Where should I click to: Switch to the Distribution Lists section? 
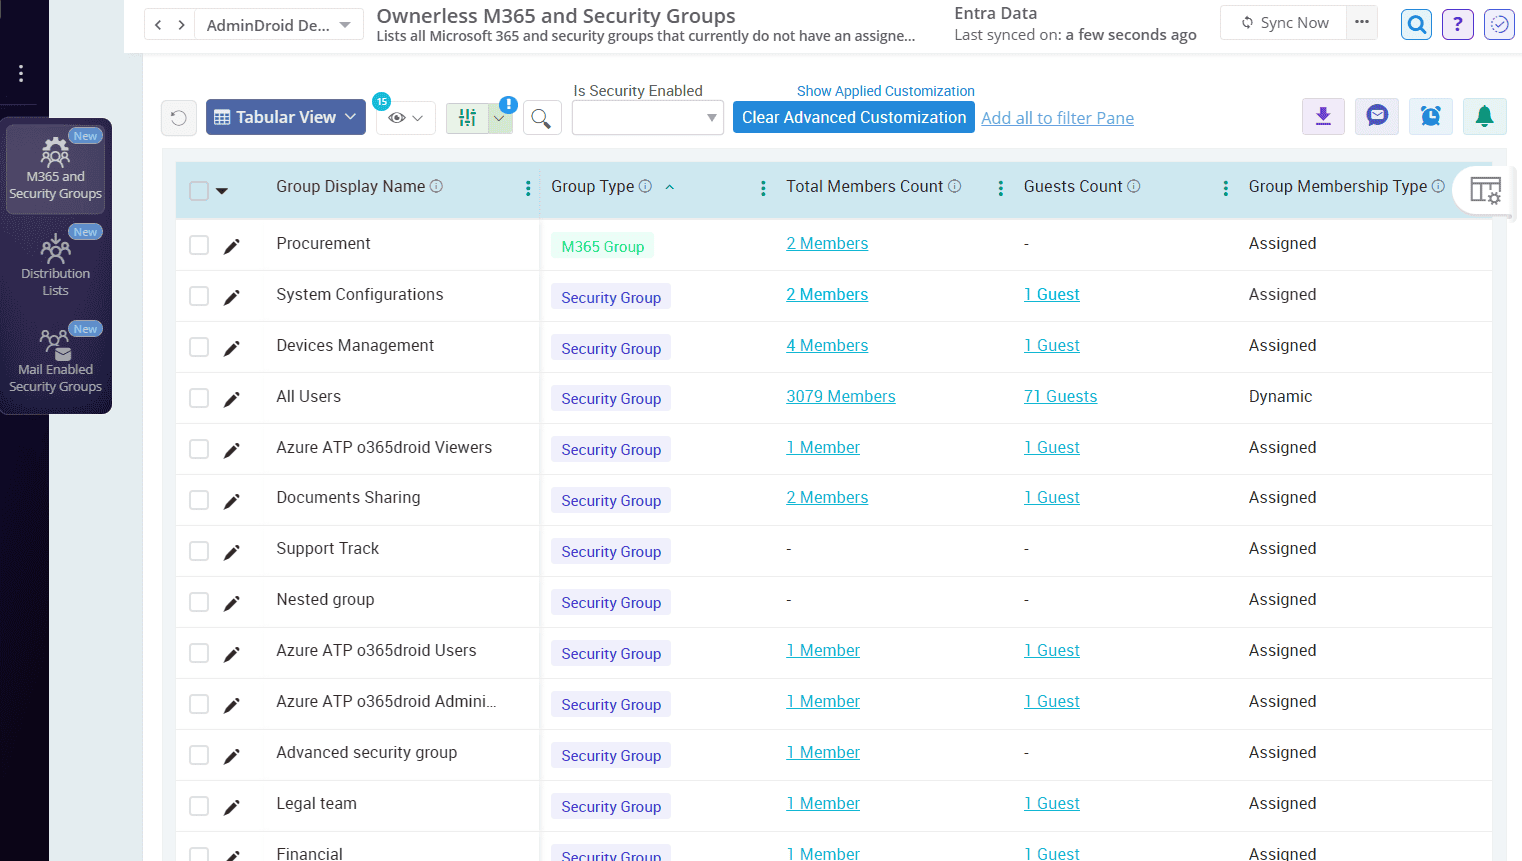[55, 260]
